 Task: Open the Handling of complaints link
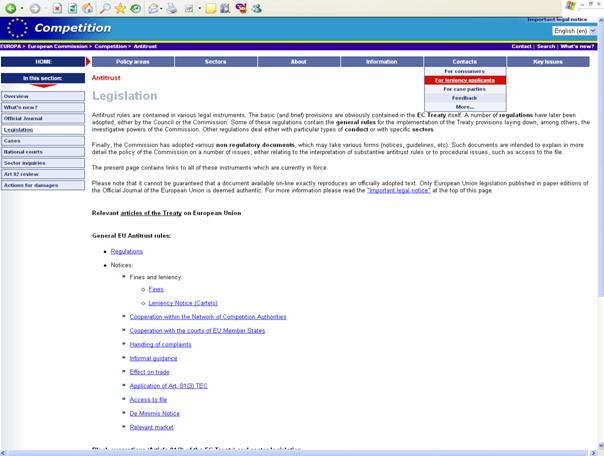[x=160, y=345]
